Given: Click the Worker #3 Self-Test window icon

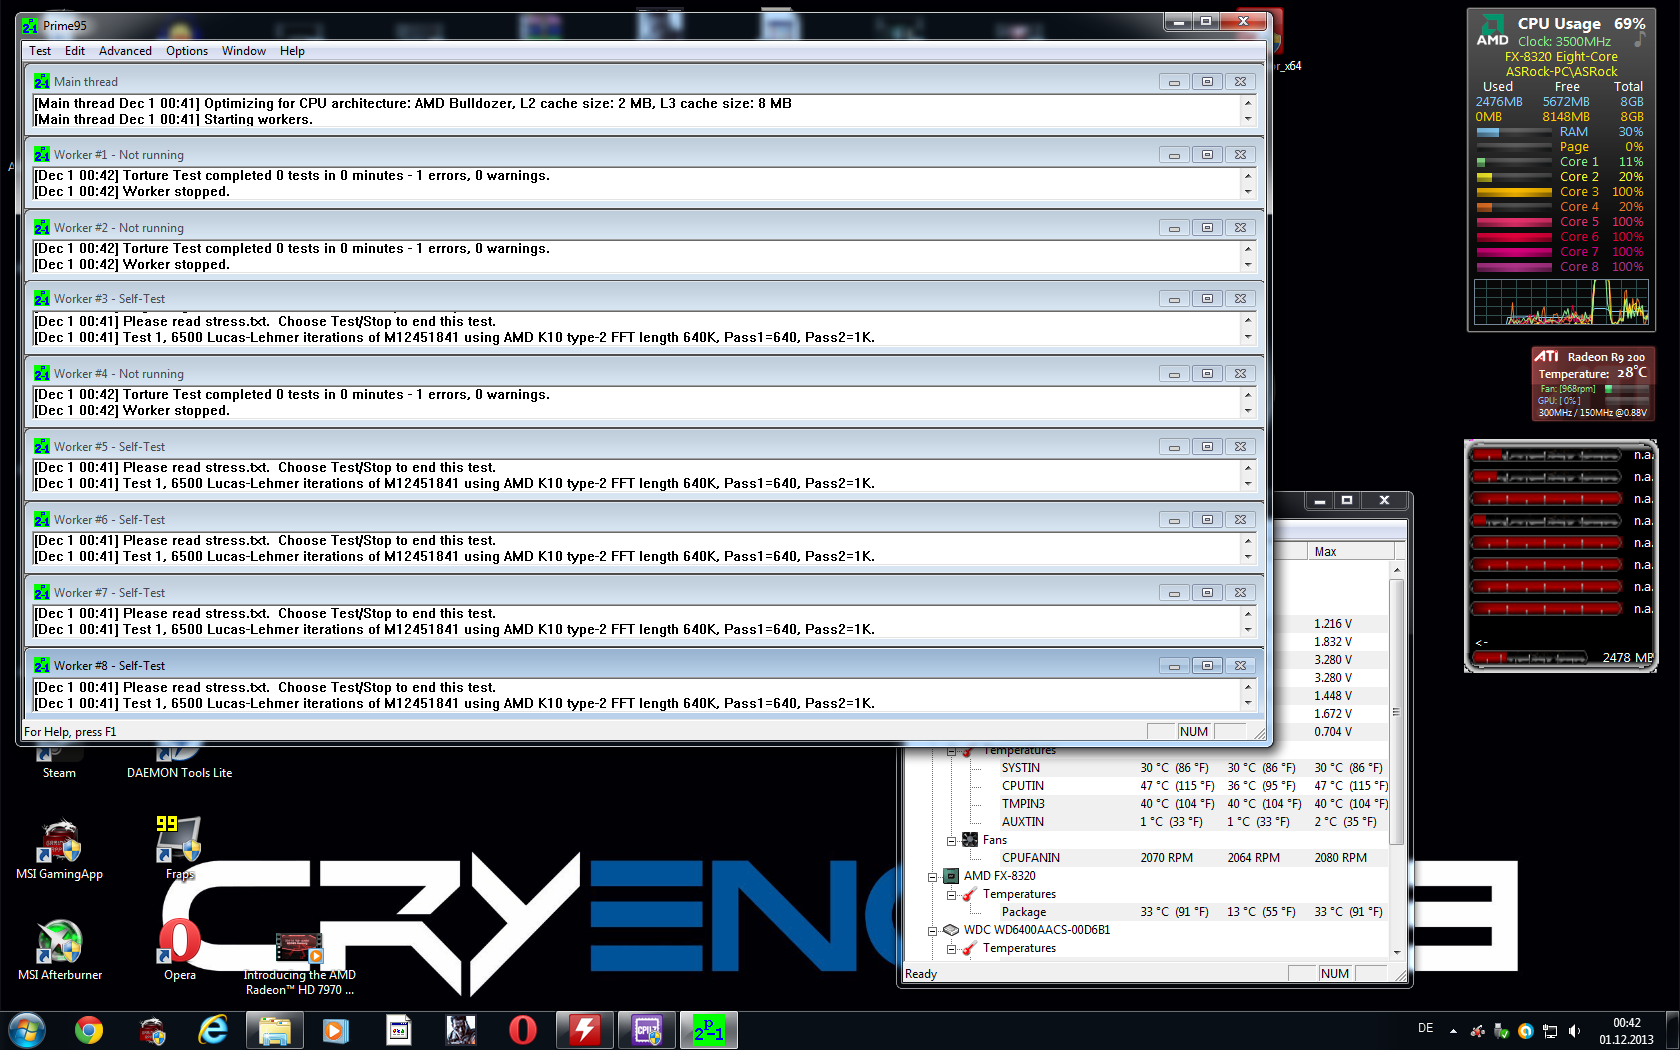Looking at the screenshot, I should point(41,299).
